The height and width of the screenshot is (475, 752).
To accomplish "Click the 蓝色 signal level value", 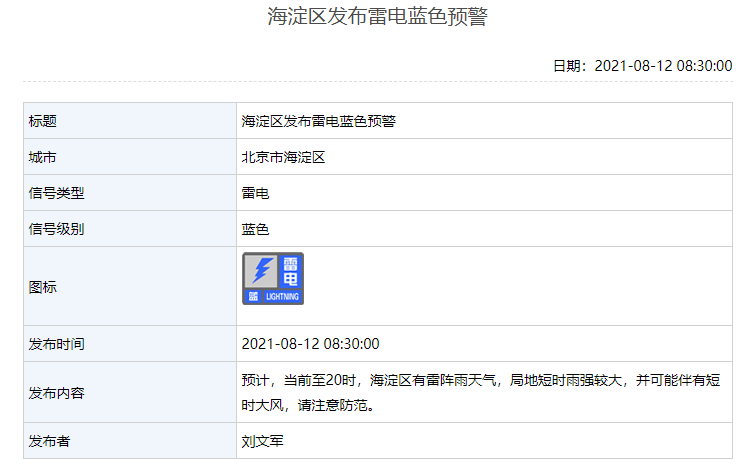I will (256, 229).
